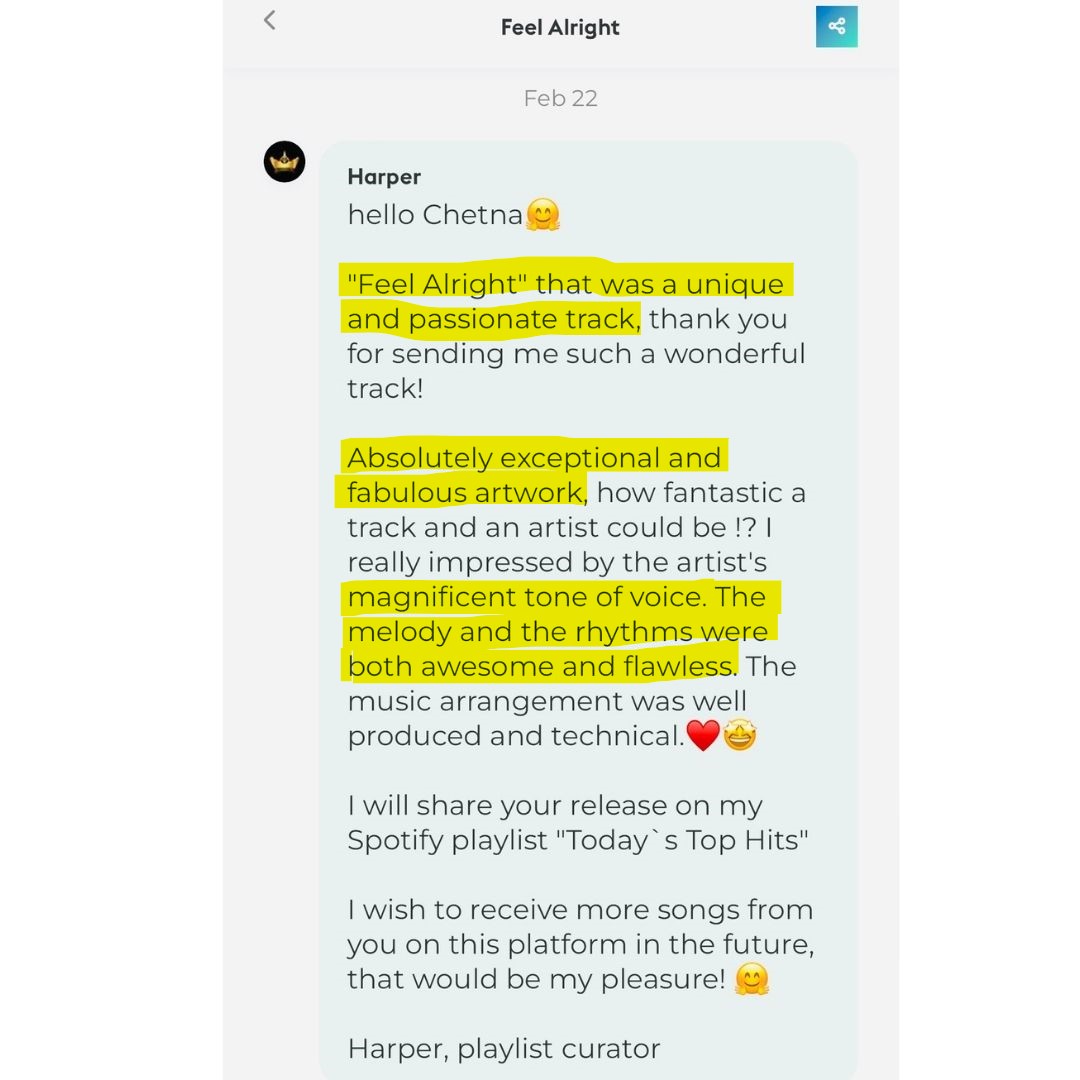Tap the hugging emoji after 'my pleasure!'
This screenshot has width=1080, height=1080.
(x=751, y=979)
